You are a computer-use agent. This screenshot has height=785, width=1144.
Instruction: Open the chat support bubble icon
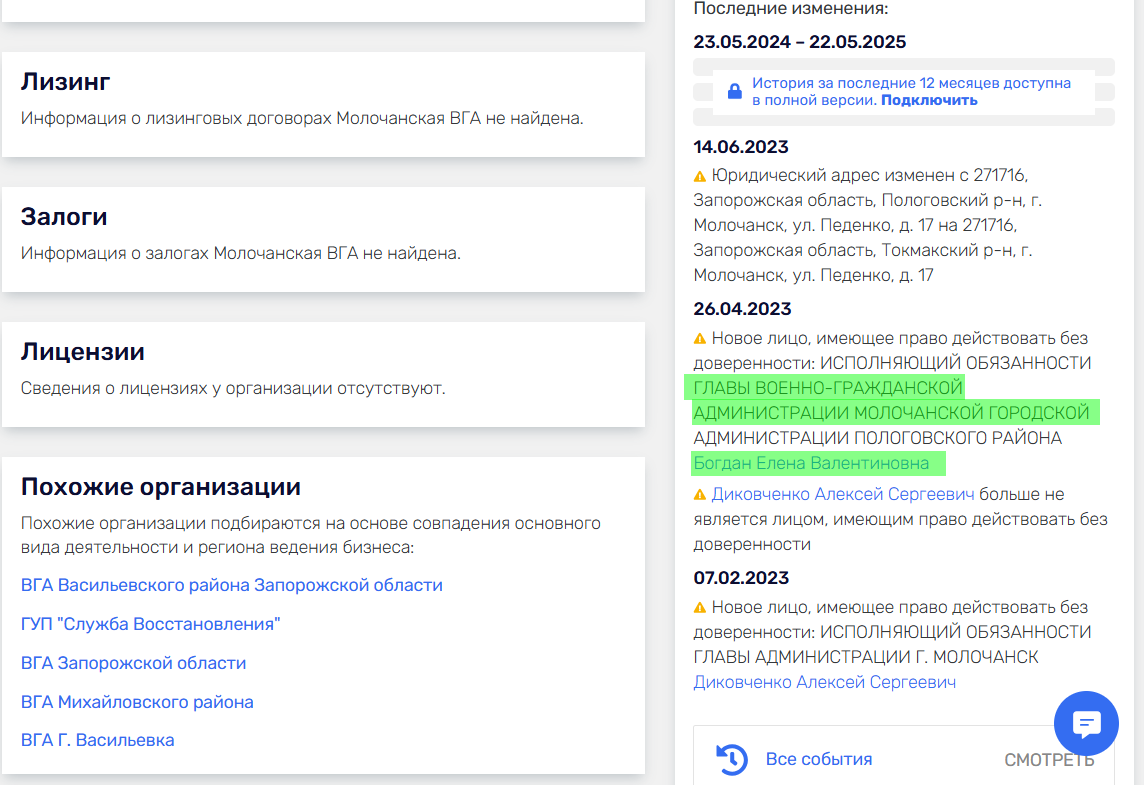pyautogui.click(x=1086, y=723)
